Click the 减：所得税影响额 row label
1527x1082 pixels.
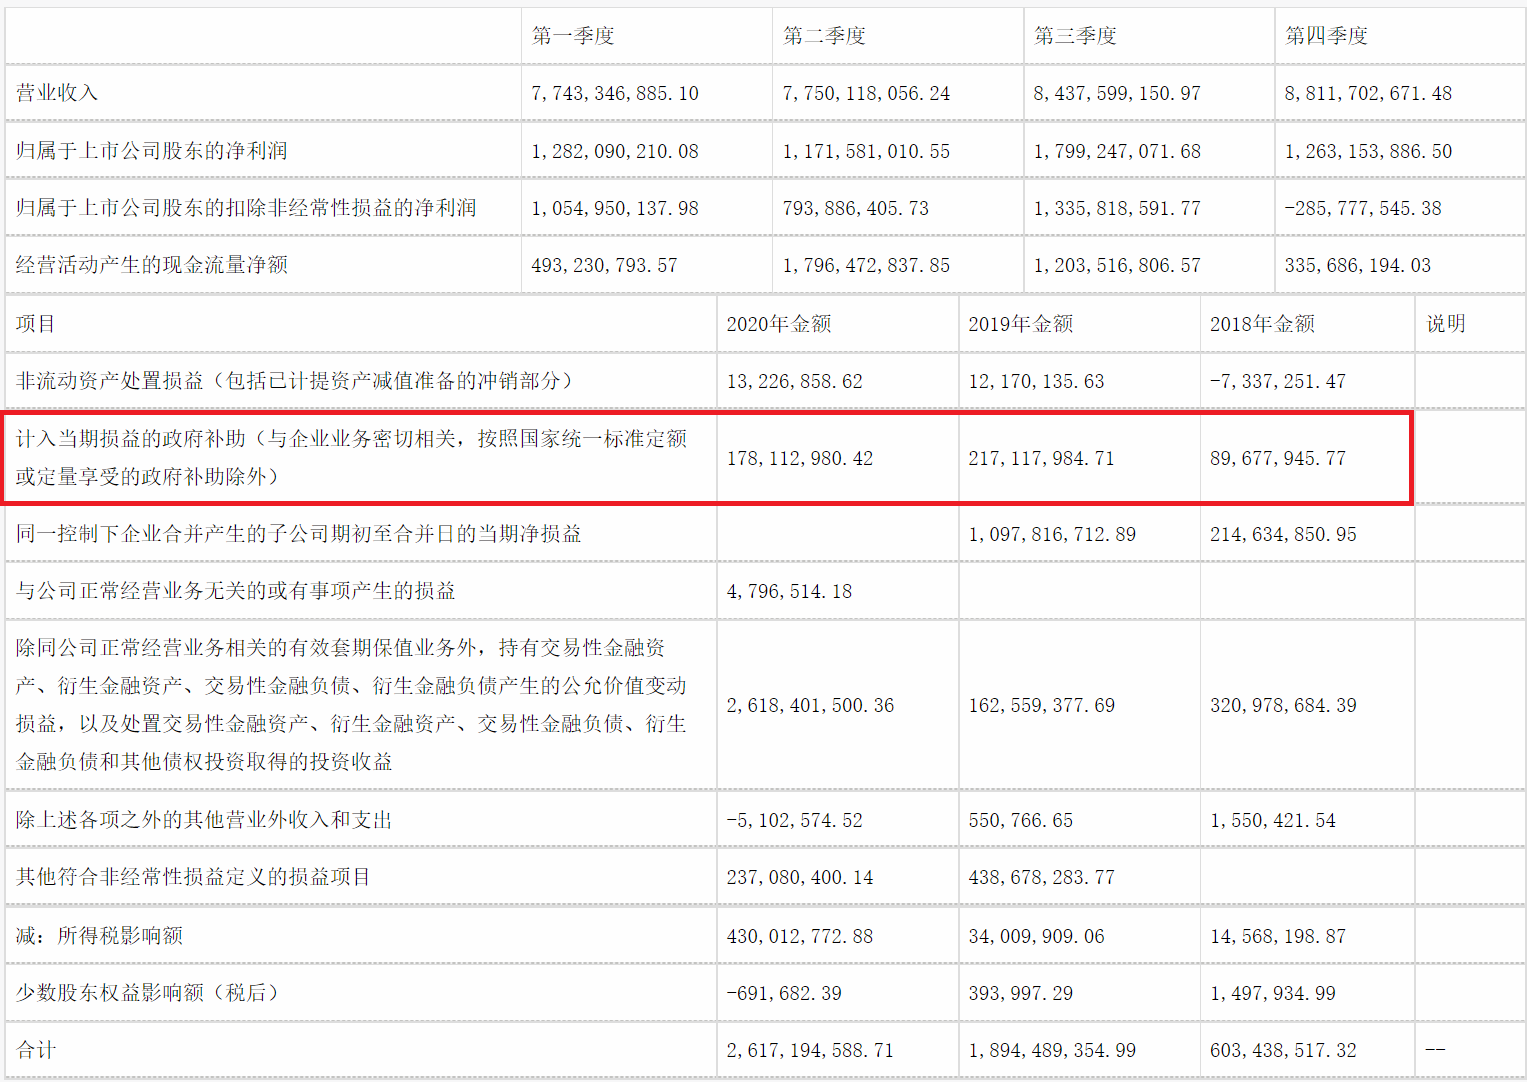coord(100,936)
